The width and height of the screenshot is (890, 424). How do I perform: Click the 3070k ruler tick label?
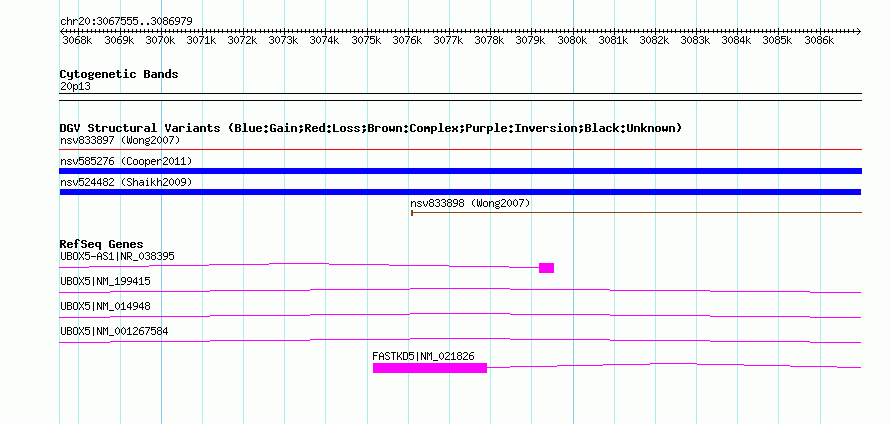[160, 41]
